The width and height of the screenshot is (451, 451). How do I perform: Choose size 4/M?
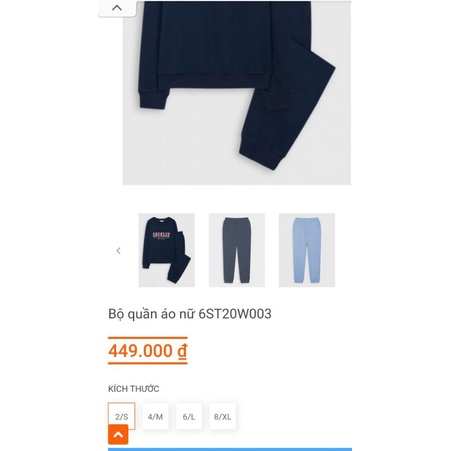[155, 416]
